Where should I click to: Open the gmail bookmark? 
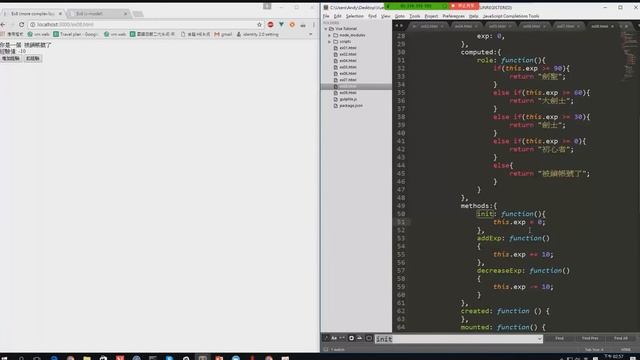[x=223, y=34]
